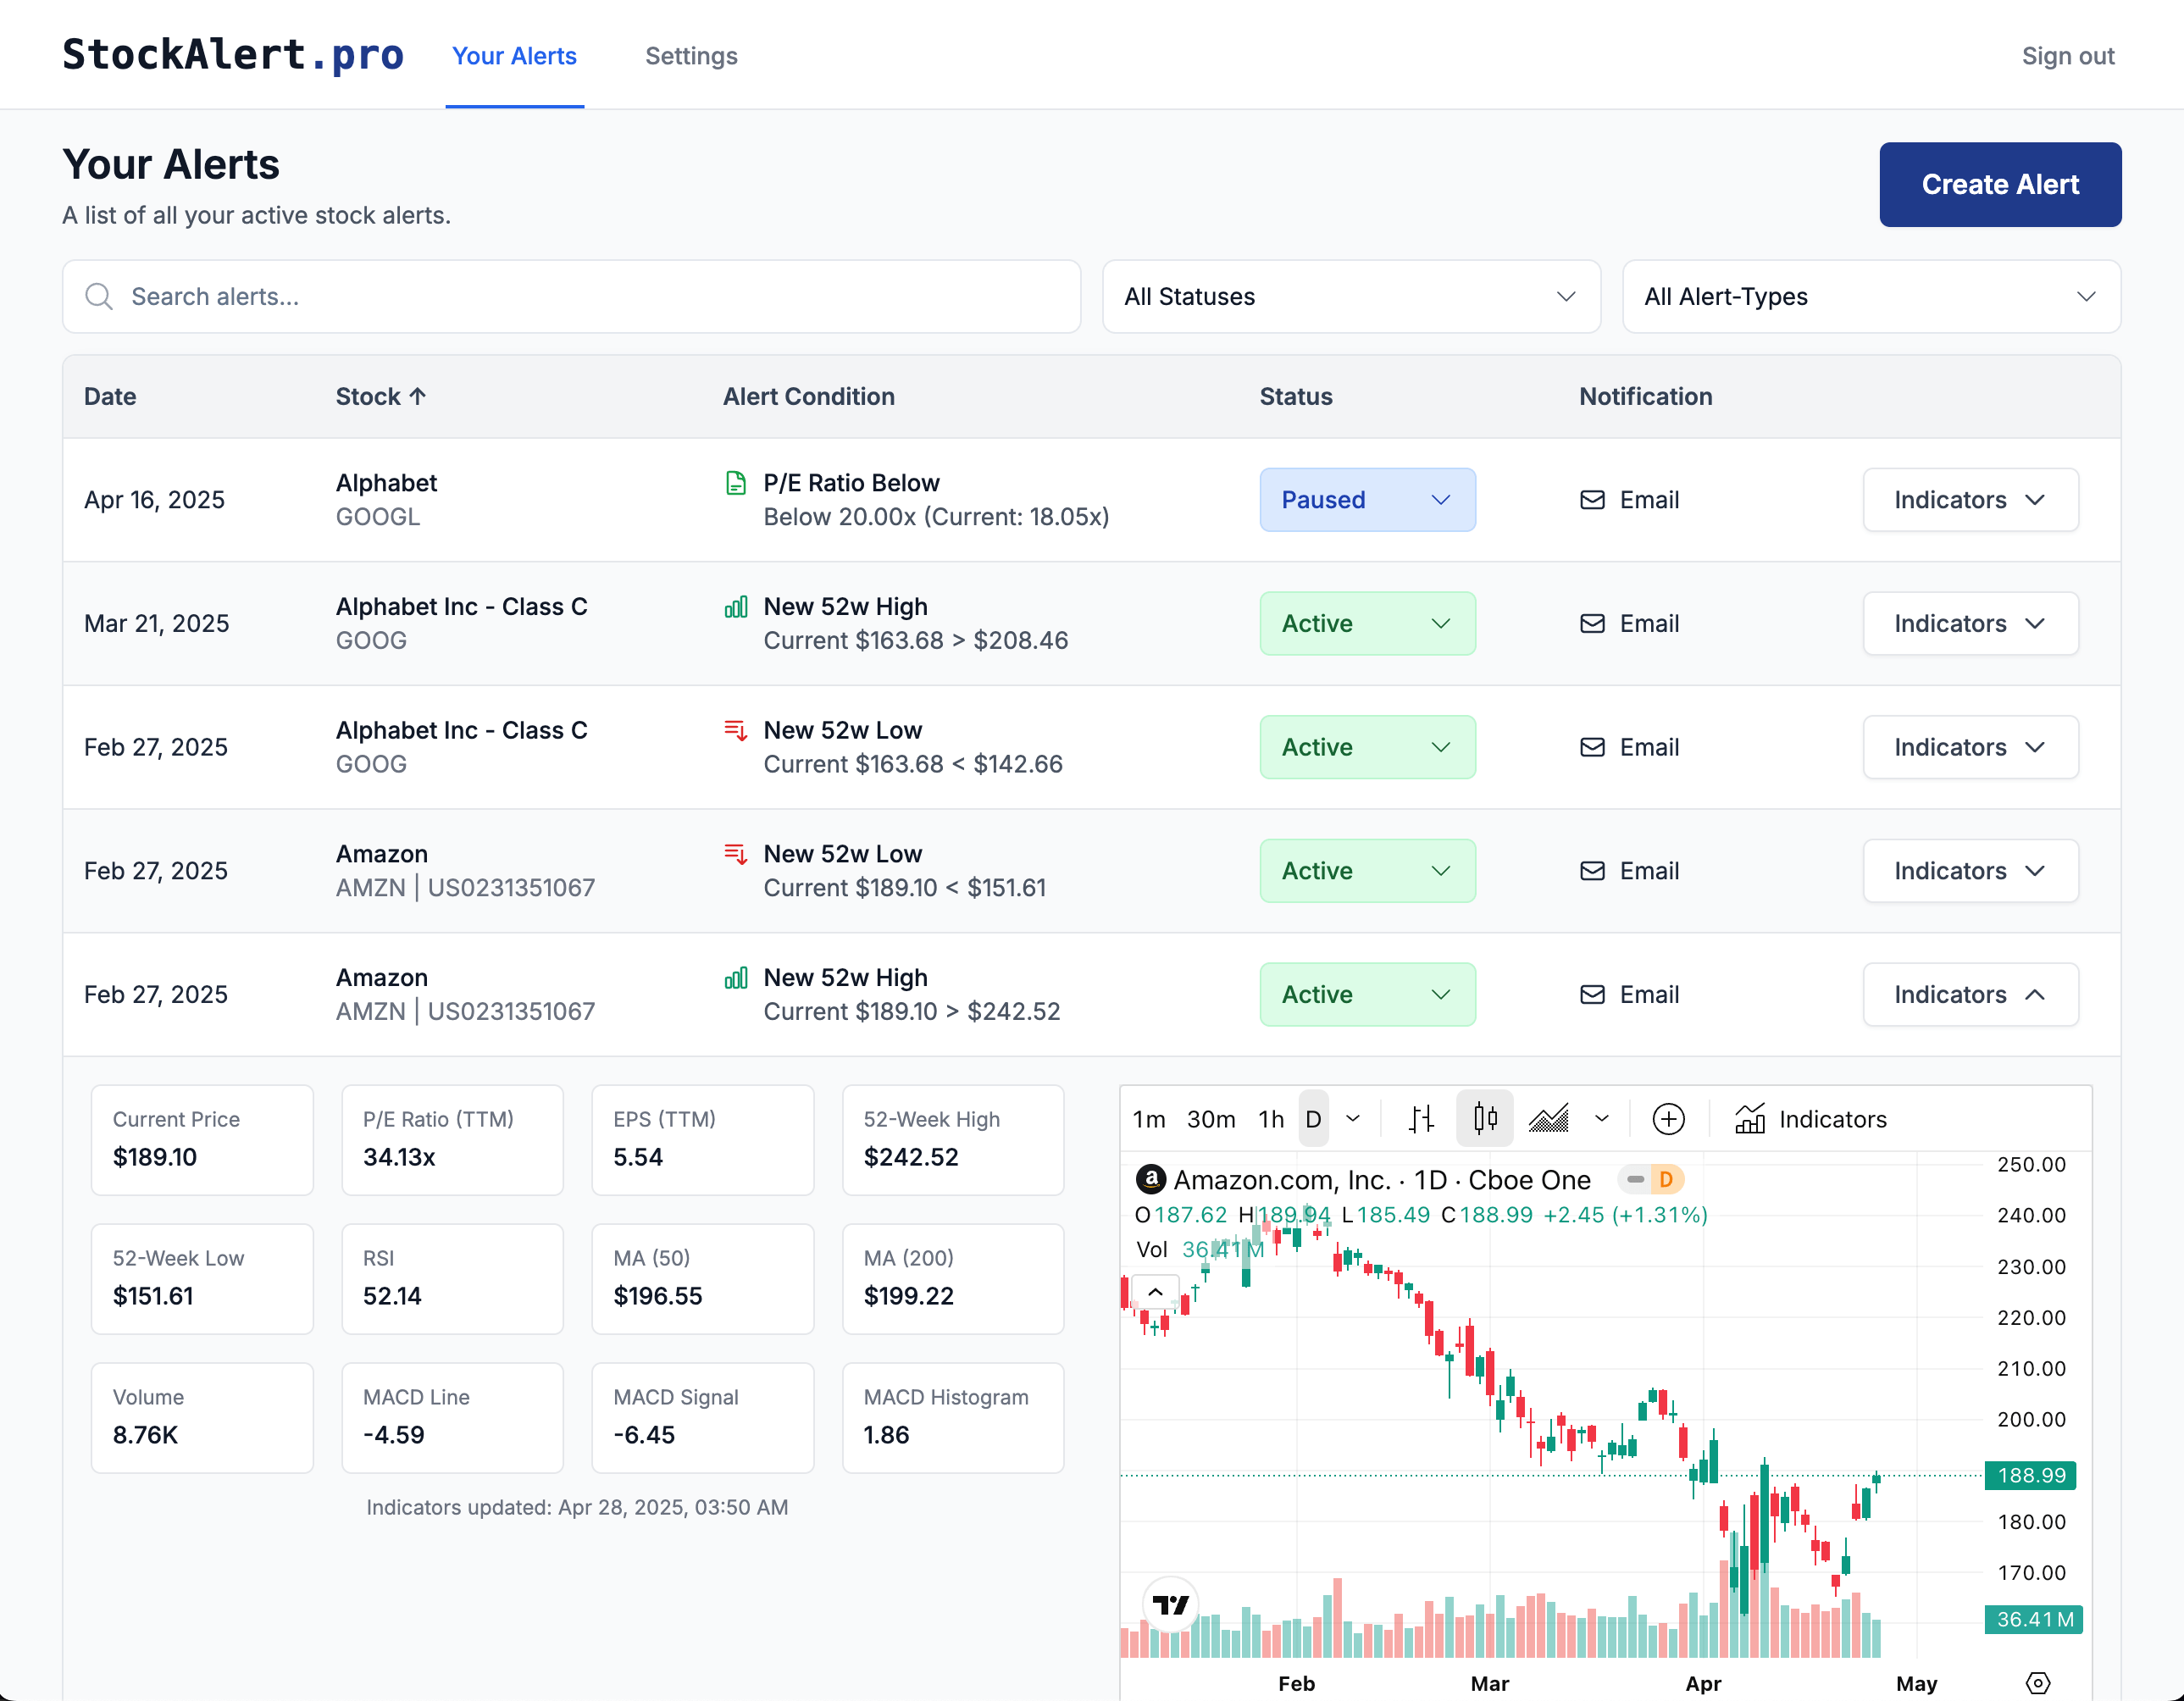Screen dimensions: 2184x1701
Task: Click the email envelope icon on Mar 21 row
Action: [x=1592, y=624]
